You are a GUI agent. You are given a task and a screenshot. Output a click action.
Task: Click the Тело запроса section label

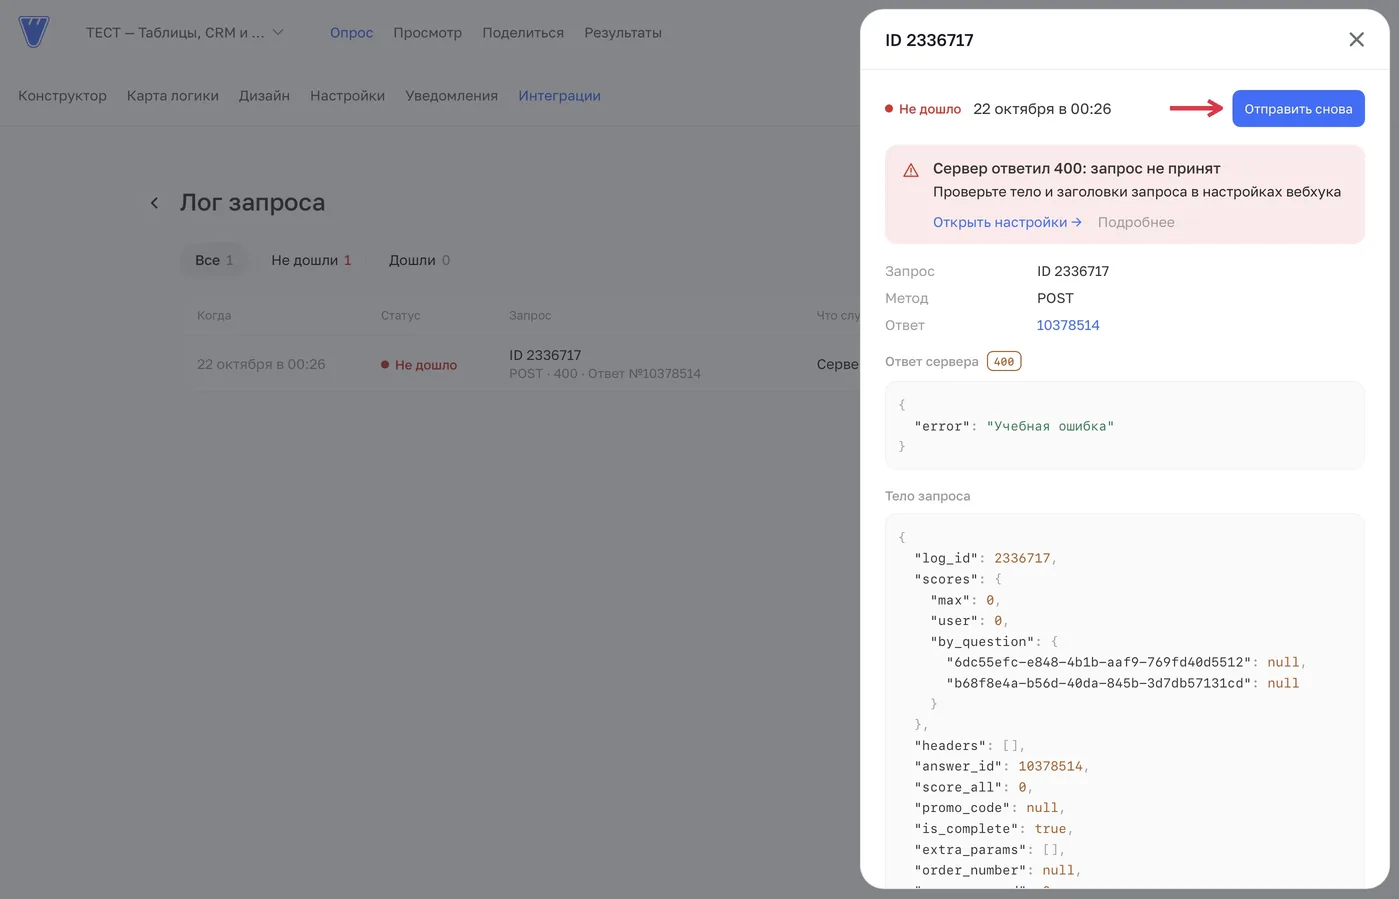[x=927, y=496]
